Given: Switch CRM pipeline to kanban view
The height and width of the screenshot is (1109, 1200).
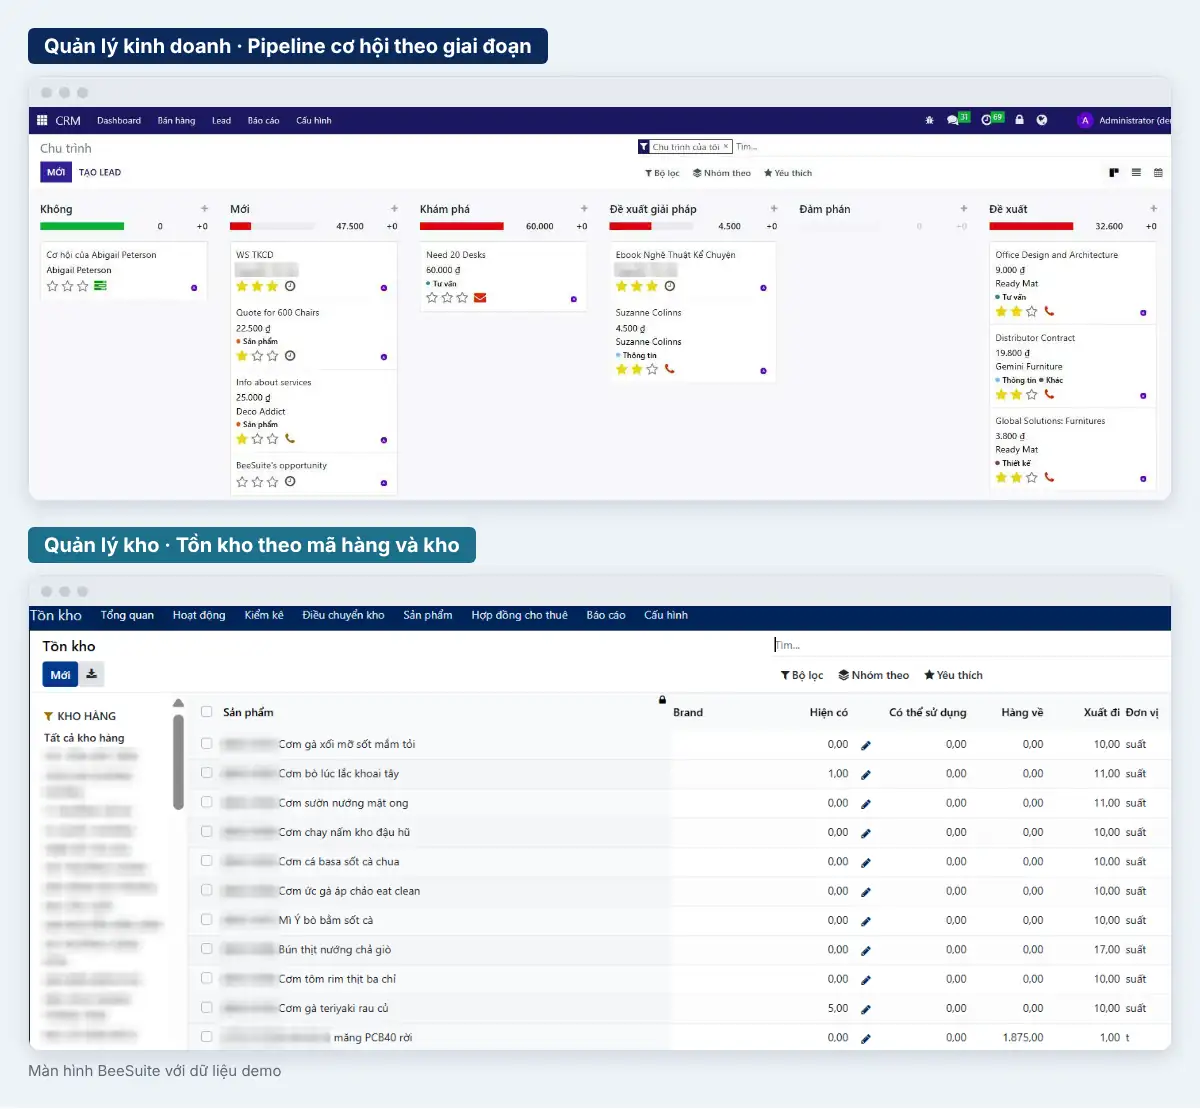Looking at the screenshot, I should [x=1114, y=173].
